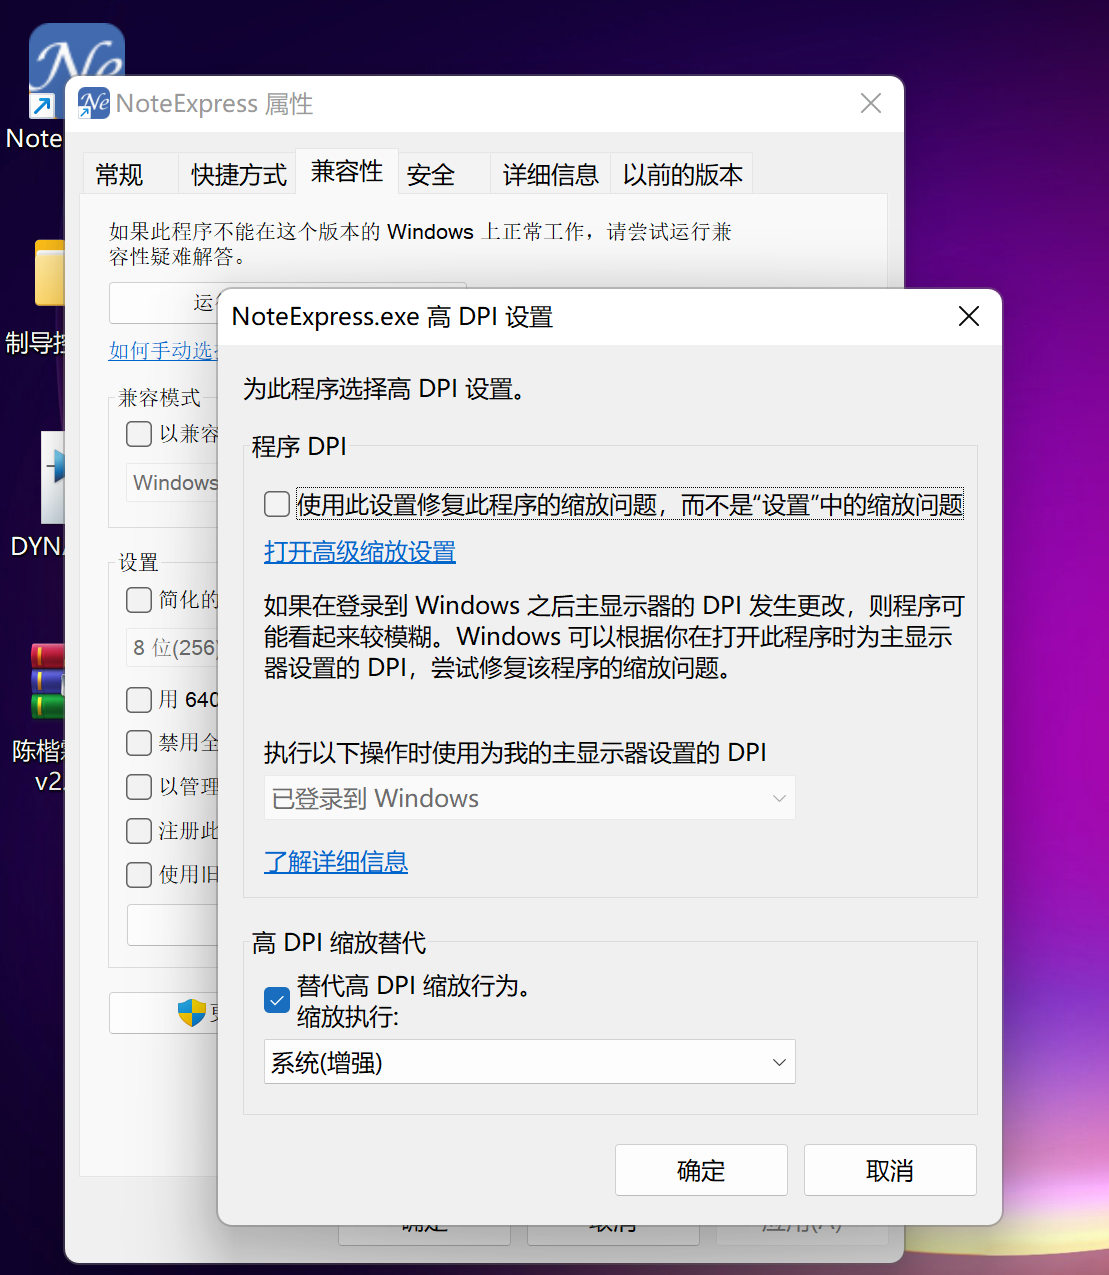This screenshot has width=1109, height=1275.
Task: Click the 为此程序选择高 DPI 设置 heading text
Action: pos(385,389)
